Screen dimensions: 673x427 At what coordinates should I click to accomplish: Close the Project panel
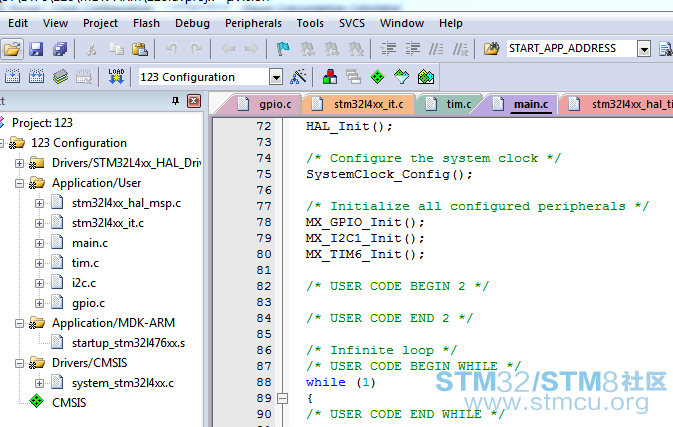pos(194,101)
